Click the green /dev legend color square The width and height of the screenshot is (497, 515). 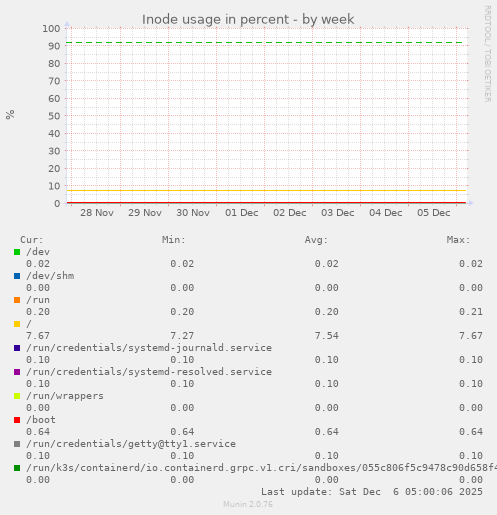pos(17,252)
